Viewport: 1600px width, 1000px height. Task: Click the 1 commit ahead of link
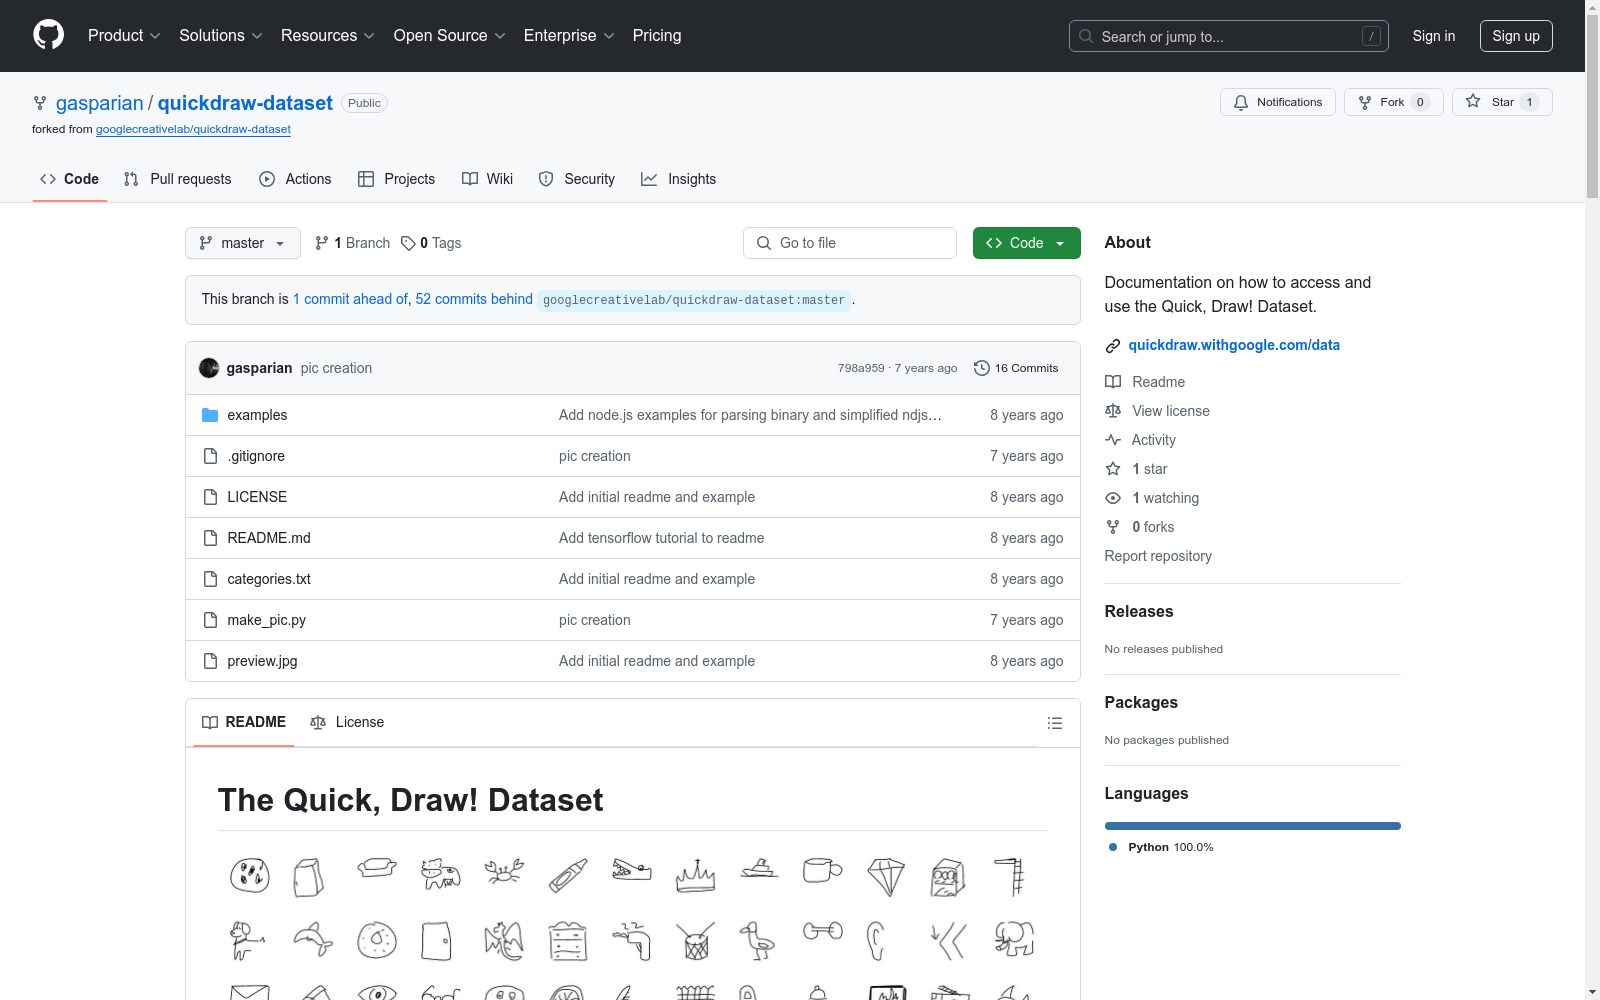pos(350,299)
